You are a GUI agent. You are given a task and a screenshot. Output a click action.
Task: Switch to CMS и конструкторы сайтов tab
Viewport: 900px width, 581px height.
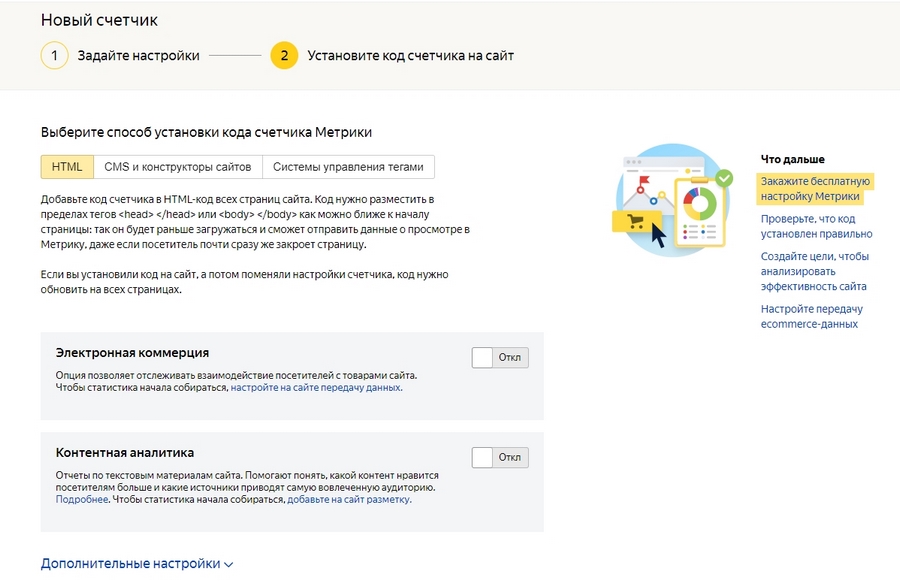point(178,167)
